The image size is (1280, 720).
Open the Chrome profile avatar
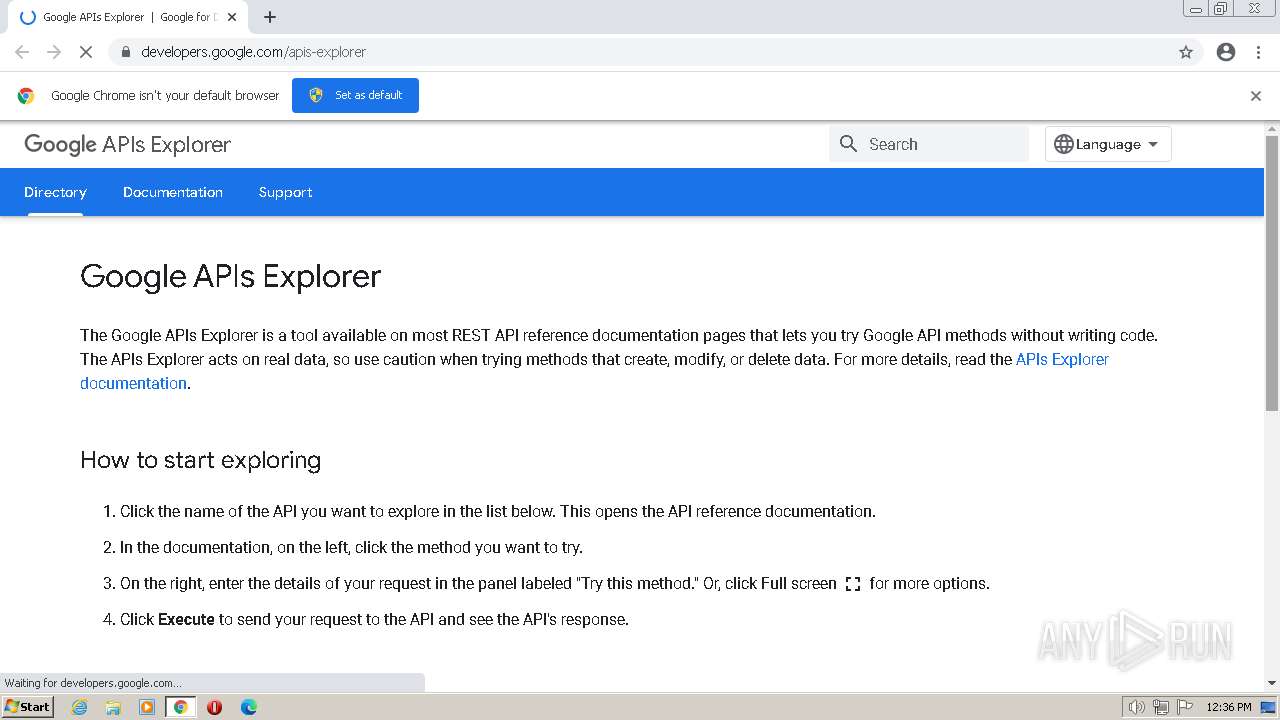coord(1226,52)
